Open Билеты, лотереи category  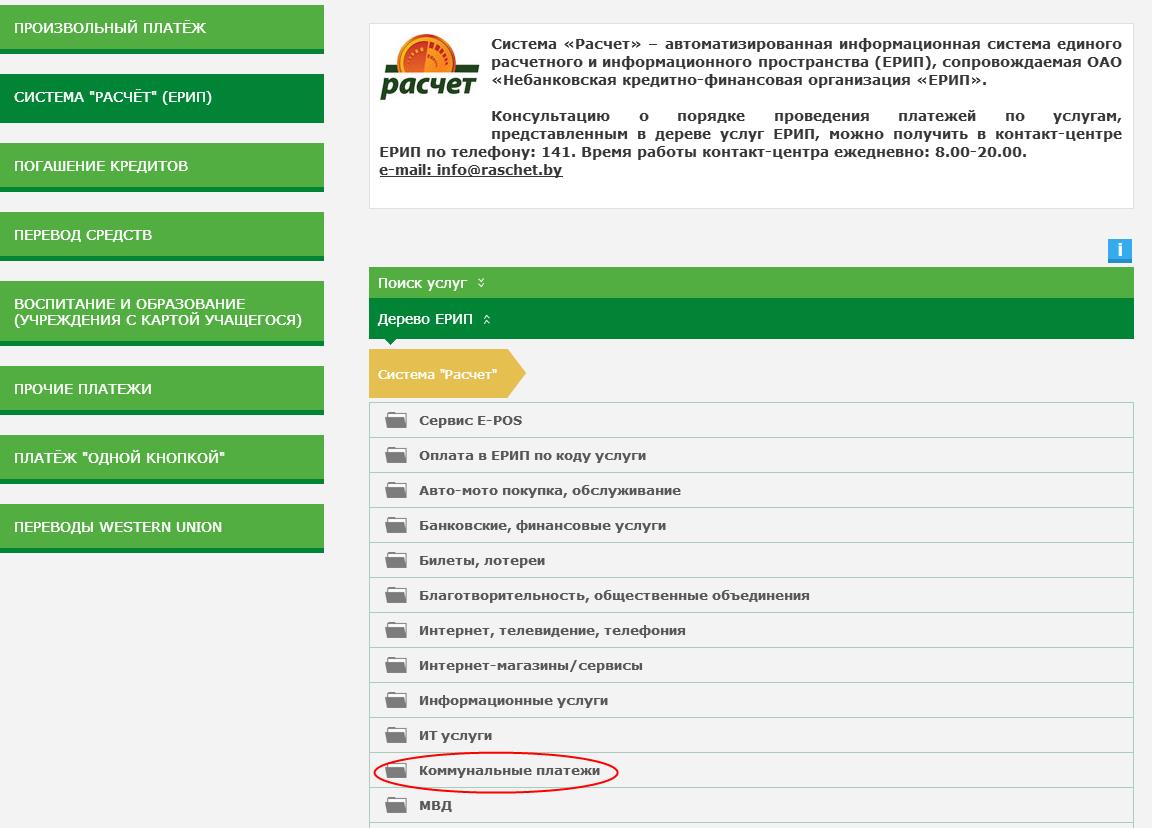click(751, 561)
